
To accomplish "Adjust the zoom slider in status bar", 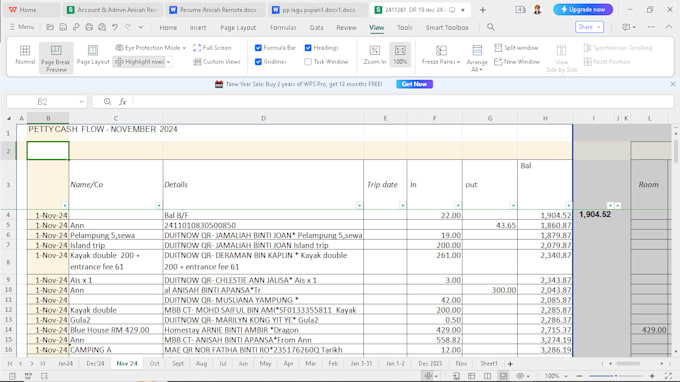I will 615,376.
